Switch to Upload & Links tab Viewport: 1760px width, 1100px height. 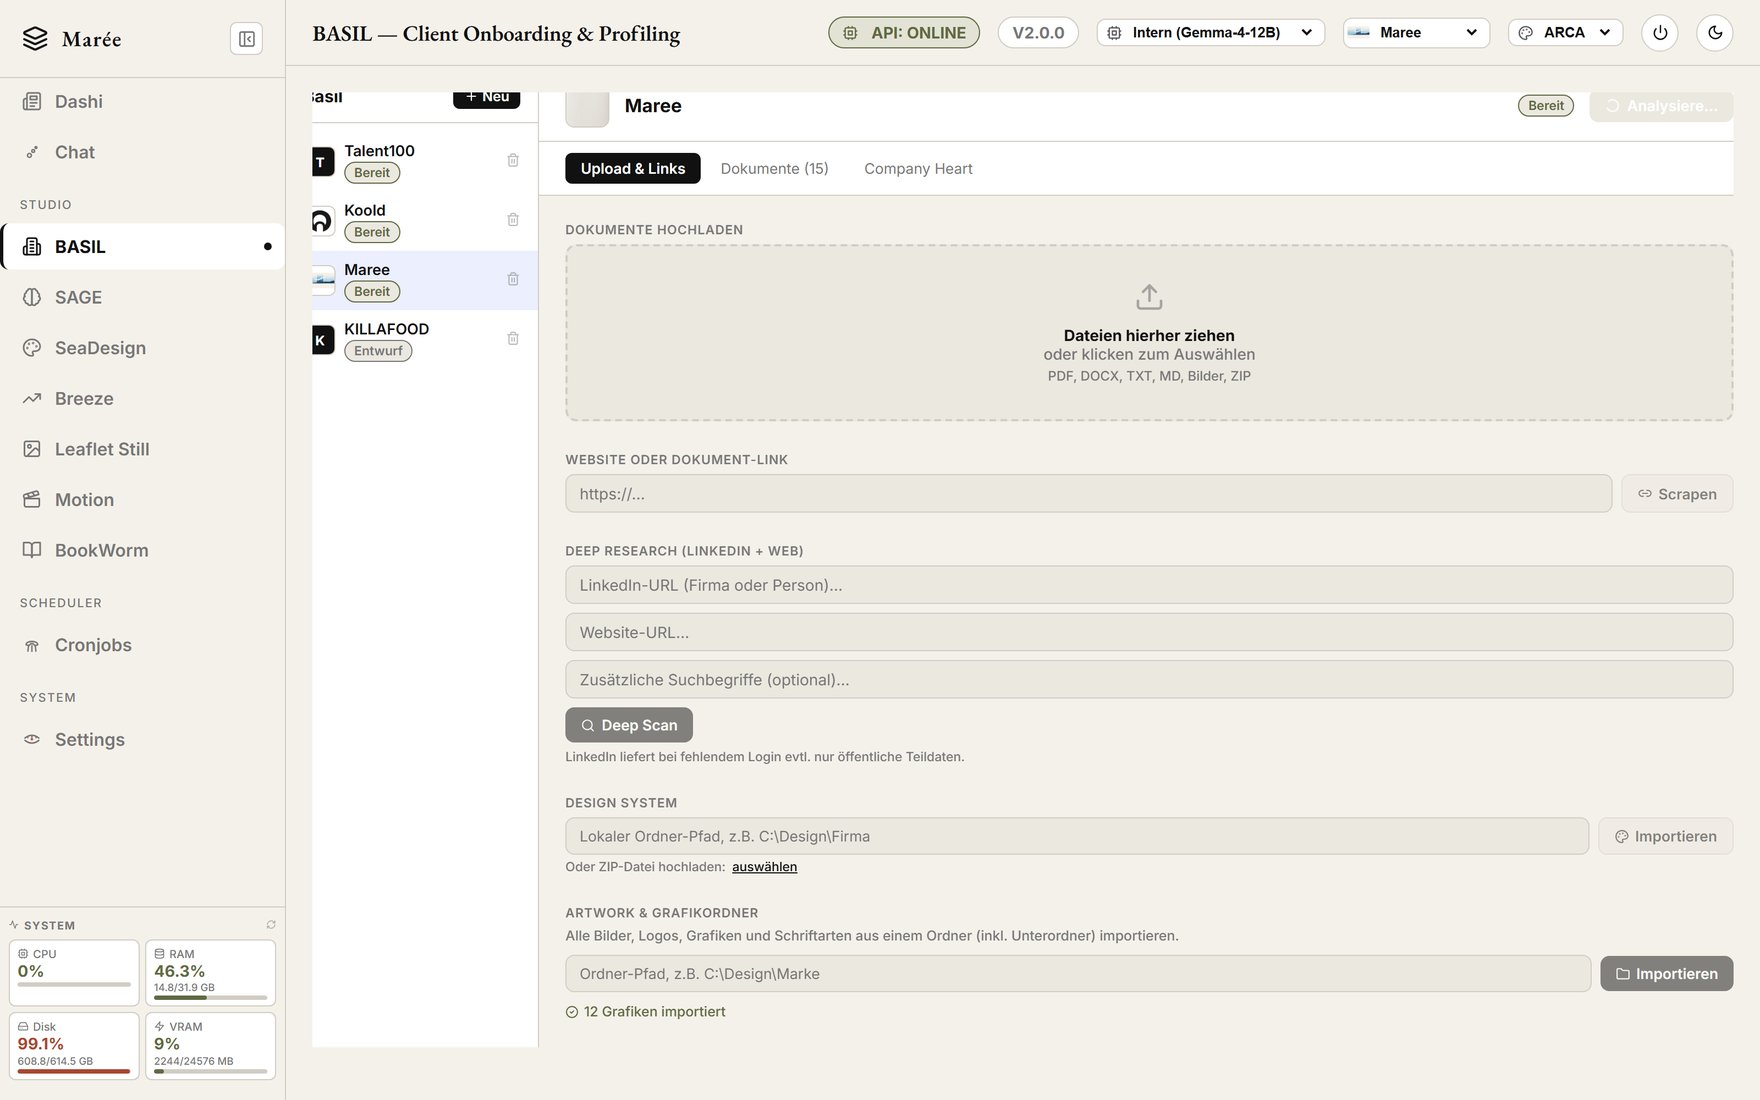point(633,168)
